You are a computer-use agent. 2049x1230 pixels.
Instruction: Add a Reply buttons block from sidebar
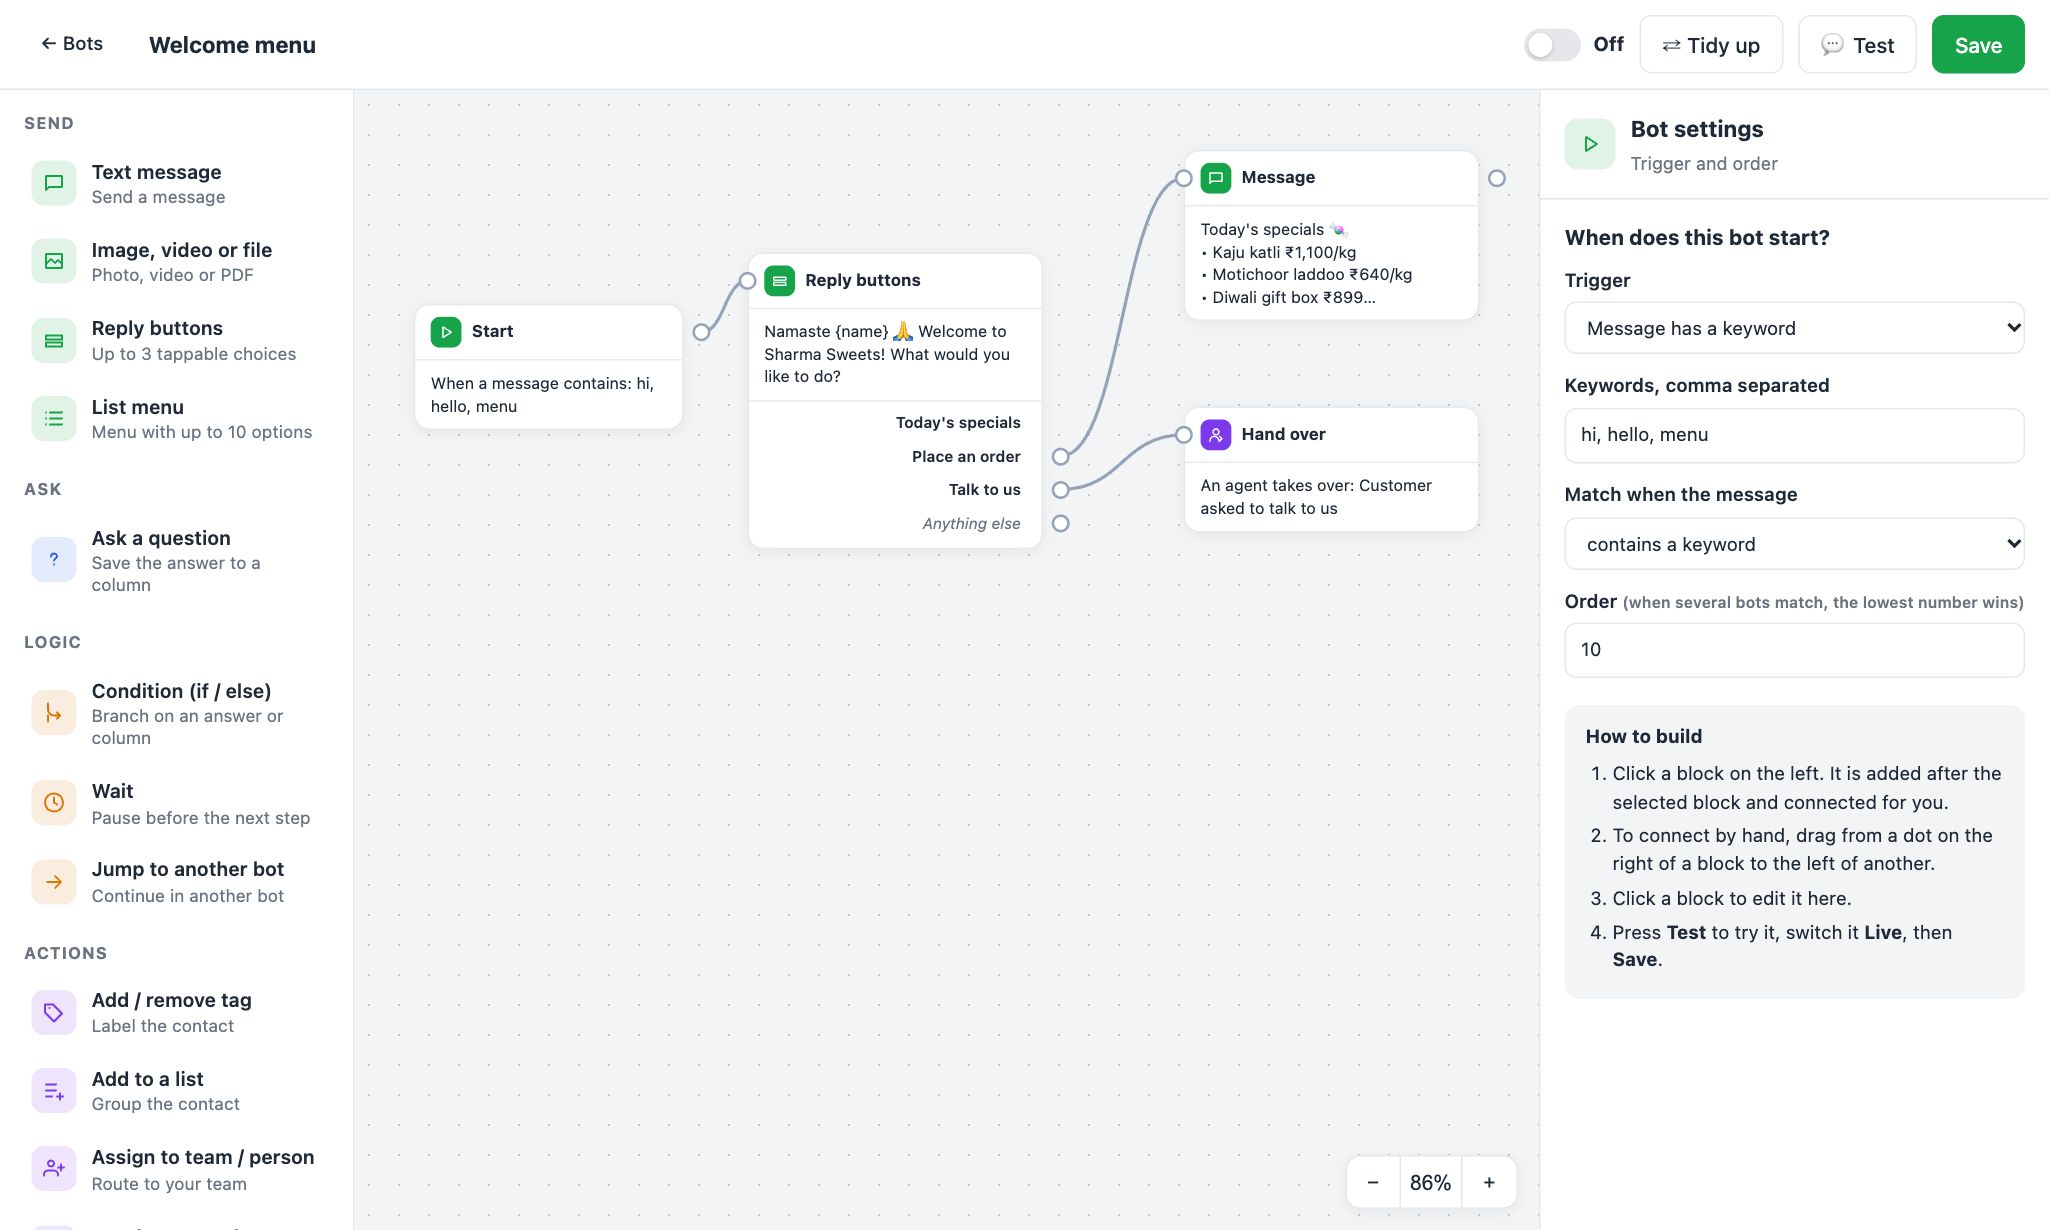pyautogui.click(x=176, y=340)
